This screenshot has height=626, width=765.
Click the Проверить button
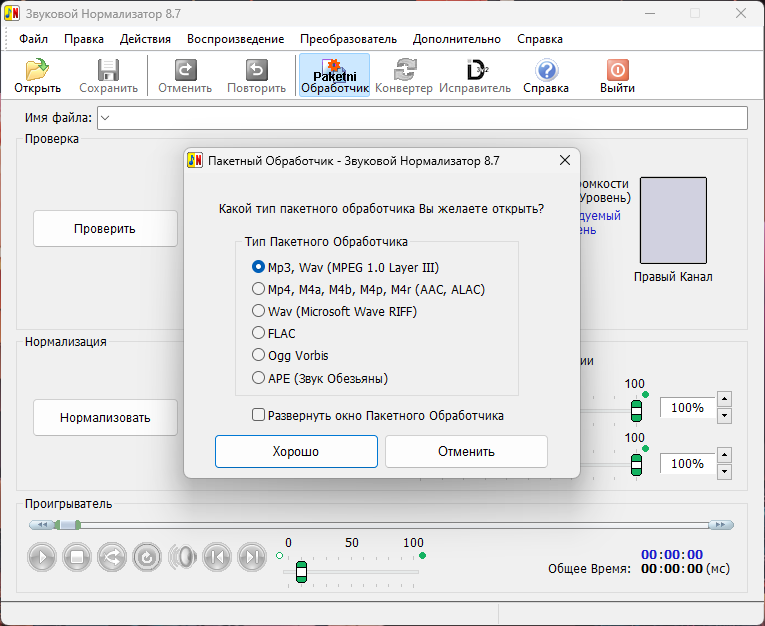coord(105,228)
